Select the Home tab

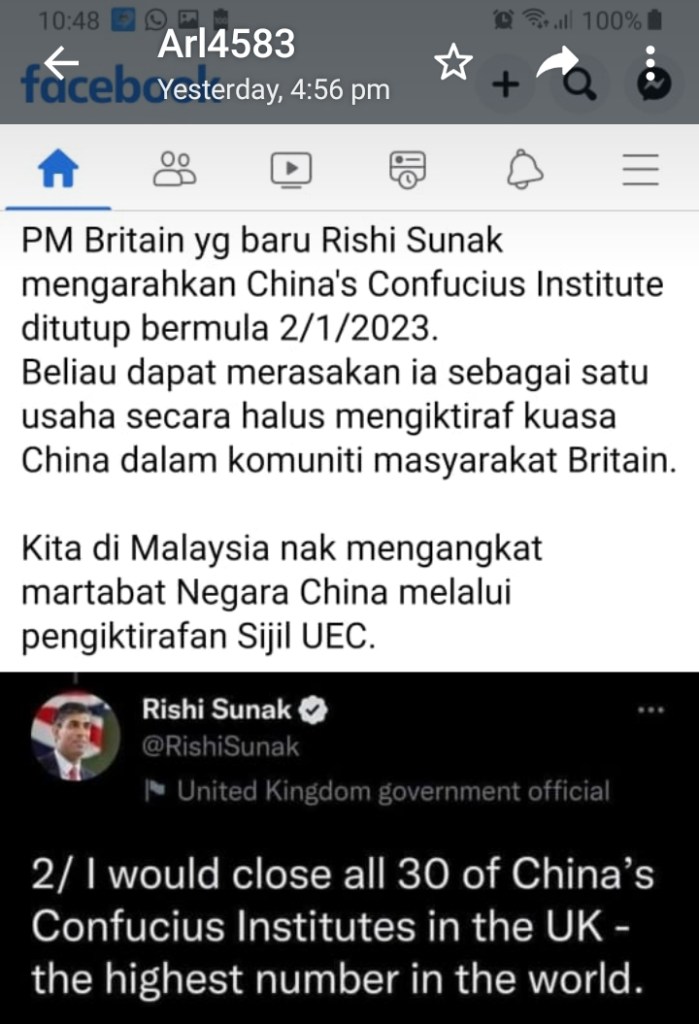click(58, 168)
